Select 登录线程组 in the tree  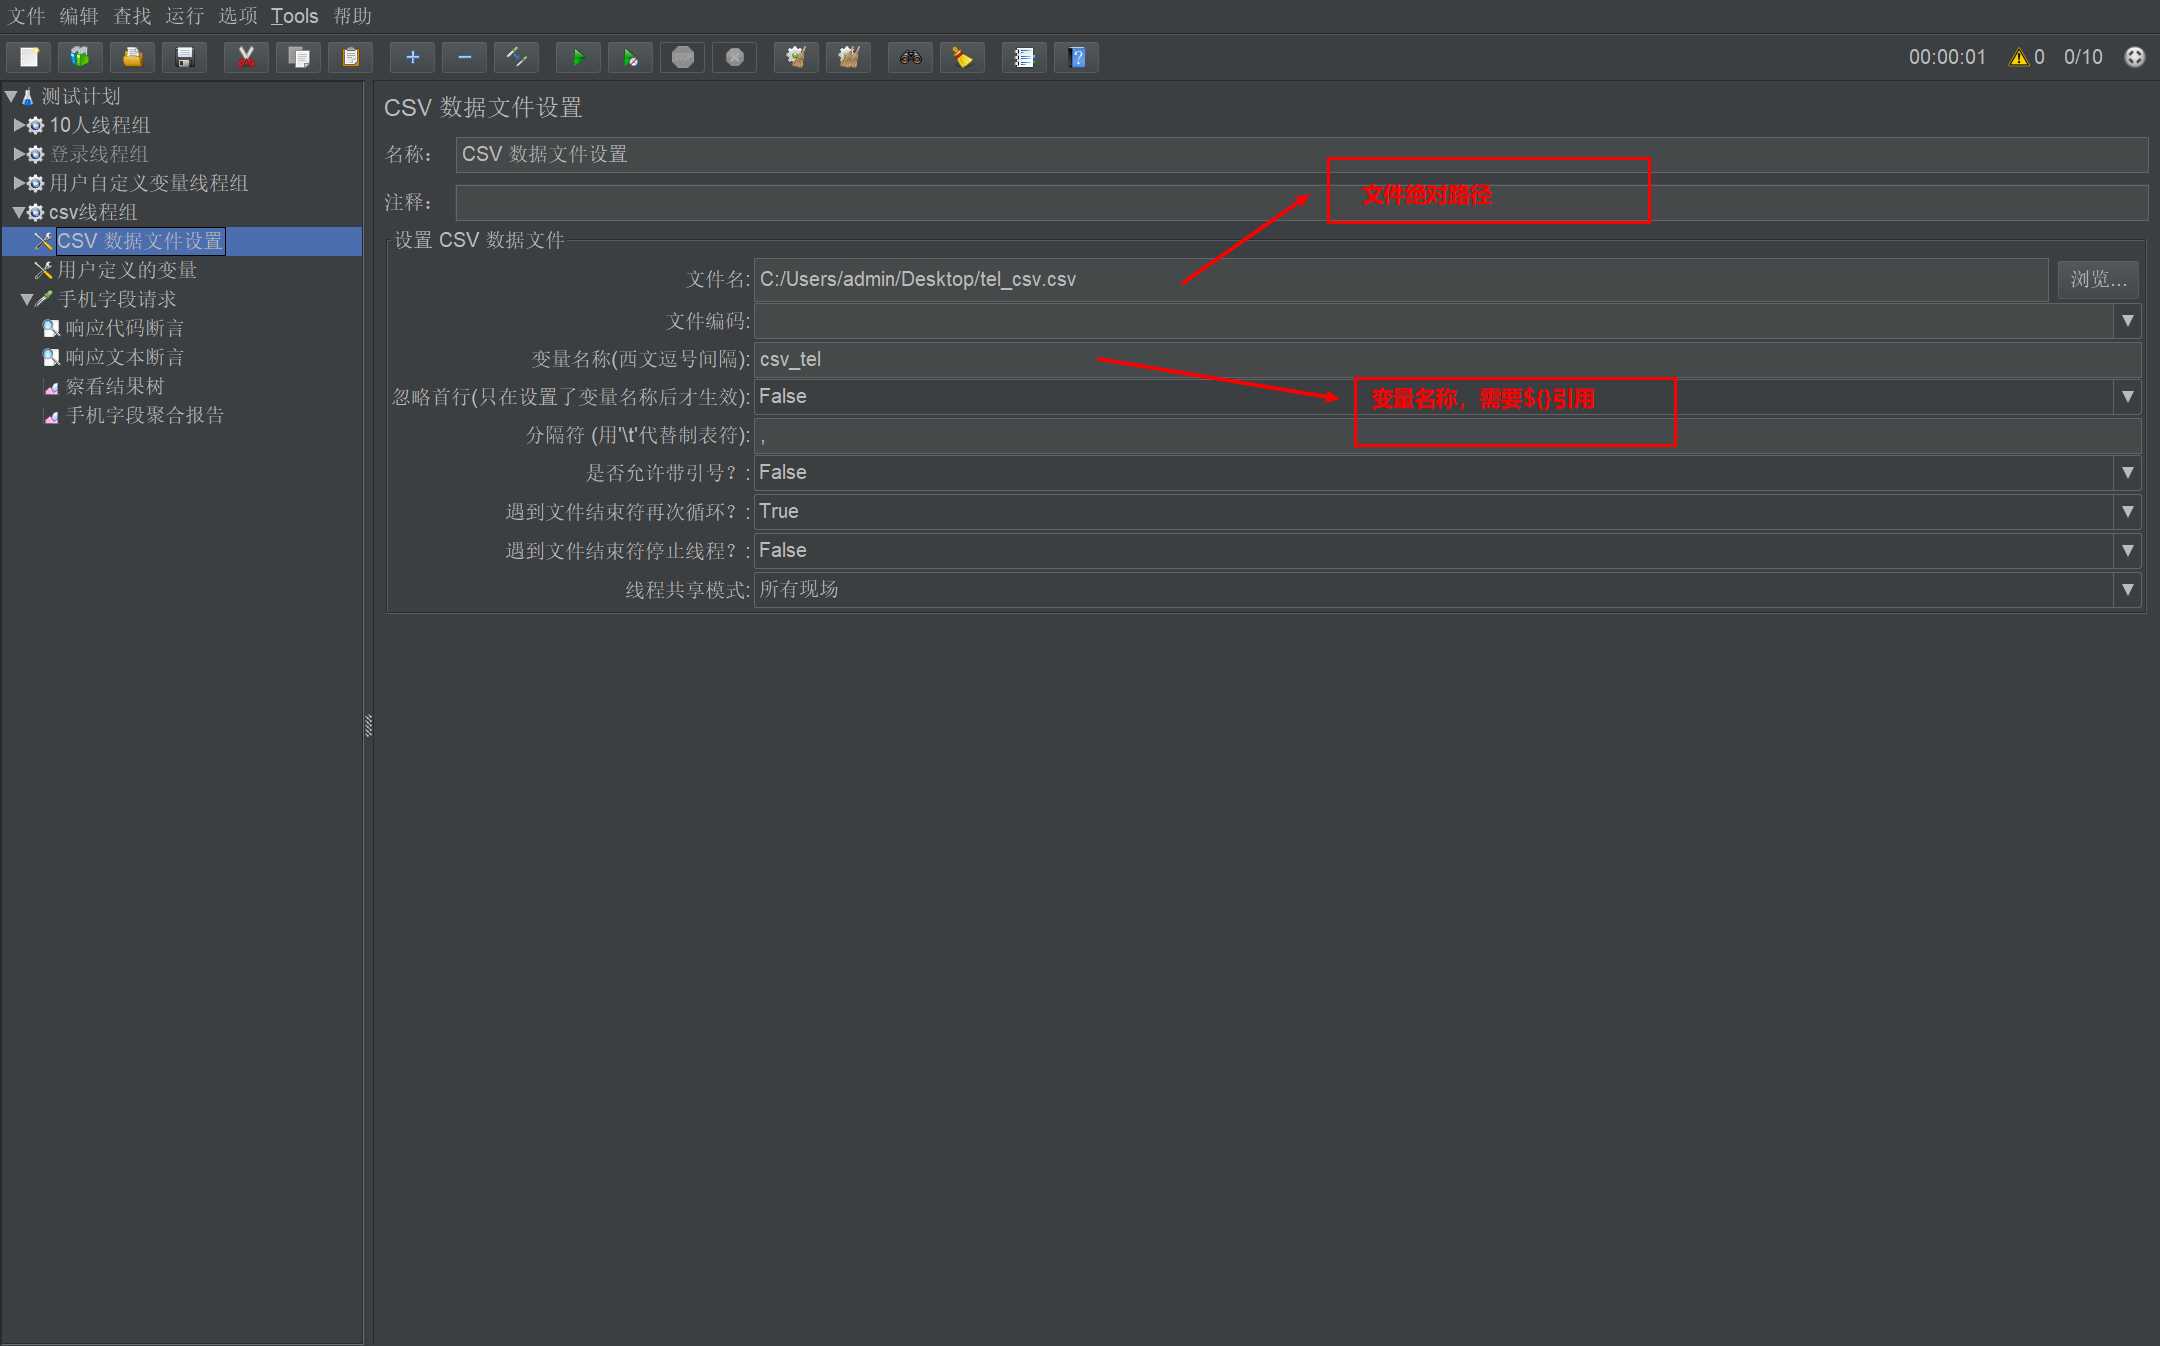pyautogui.click(x=99, y=154)
